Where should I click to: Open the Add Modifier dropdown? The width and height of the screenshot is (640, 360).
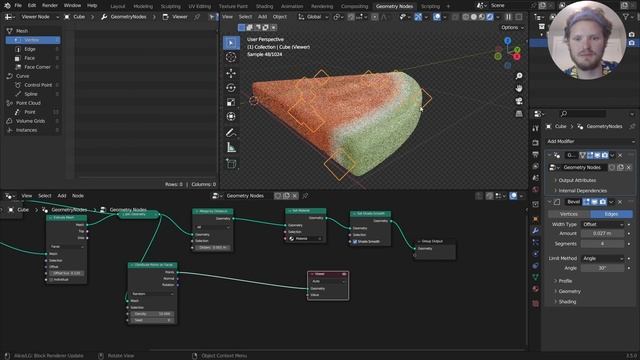tap(590, 141)
